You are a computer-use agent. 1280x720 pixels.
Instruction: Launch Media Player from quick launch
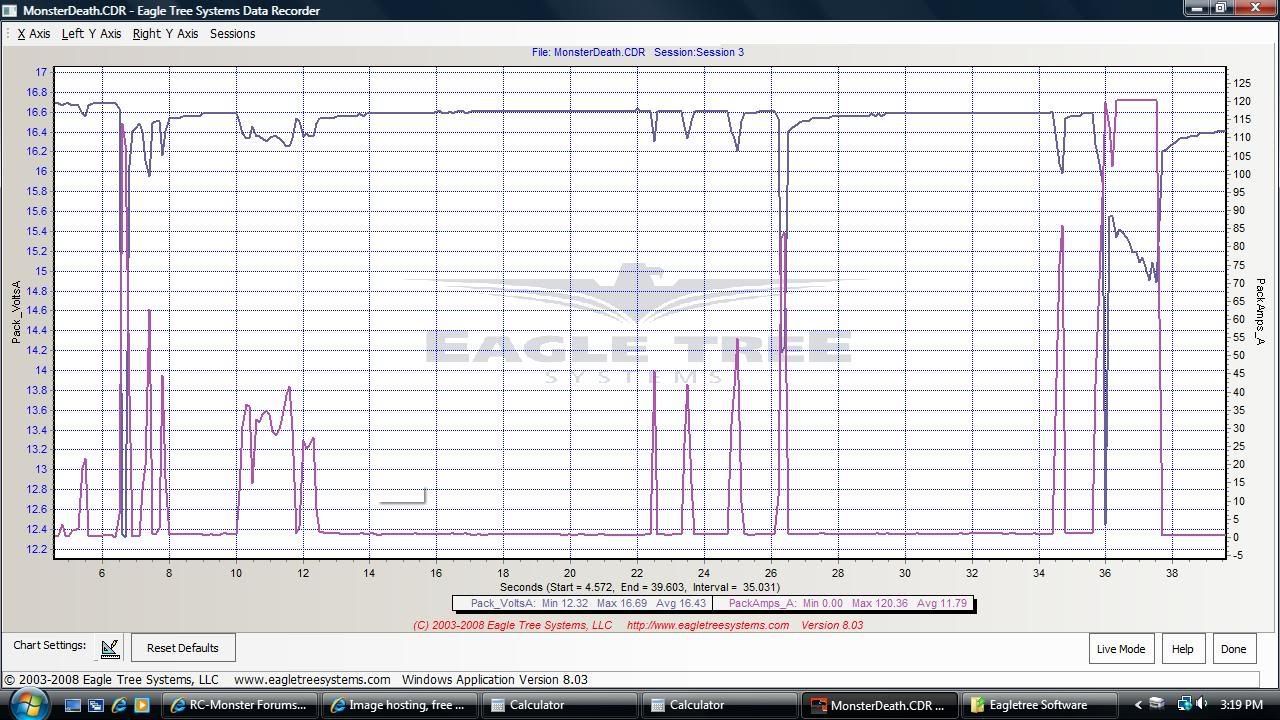[142, 705]
